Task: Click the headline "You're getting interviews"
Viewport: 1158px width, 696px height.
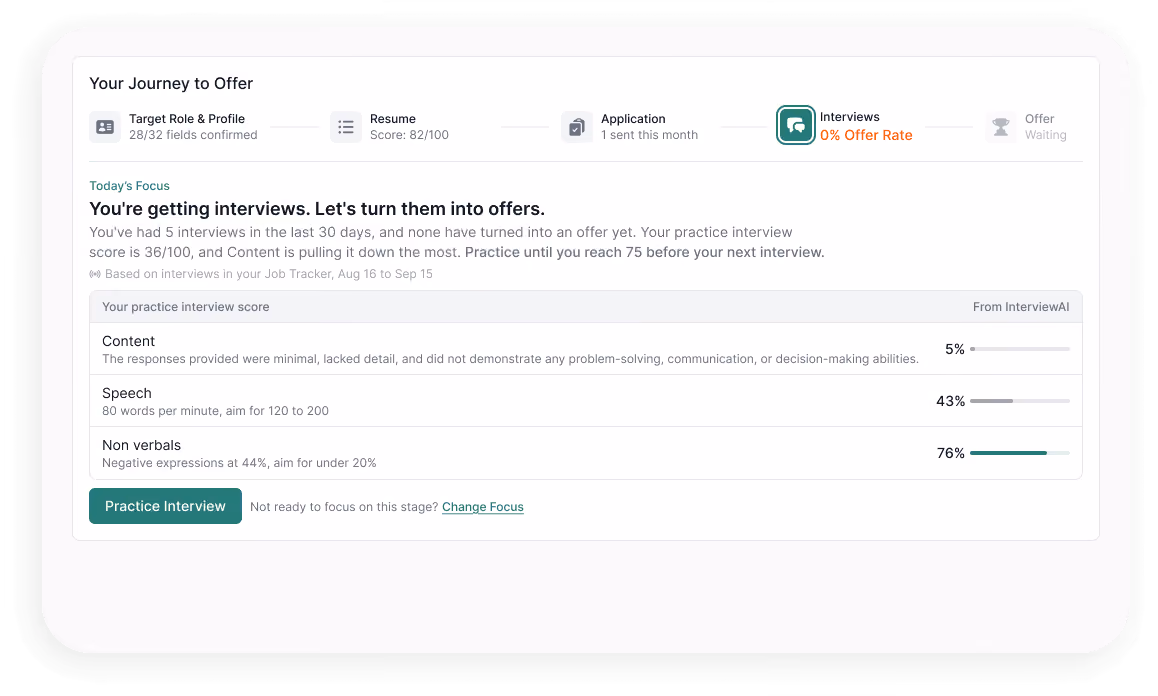Action: (317, 209)
